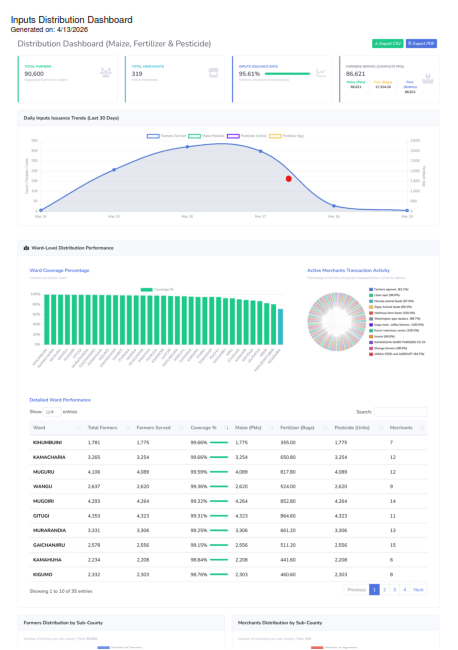Go to page 3 of the table

[x=395, y=589]
